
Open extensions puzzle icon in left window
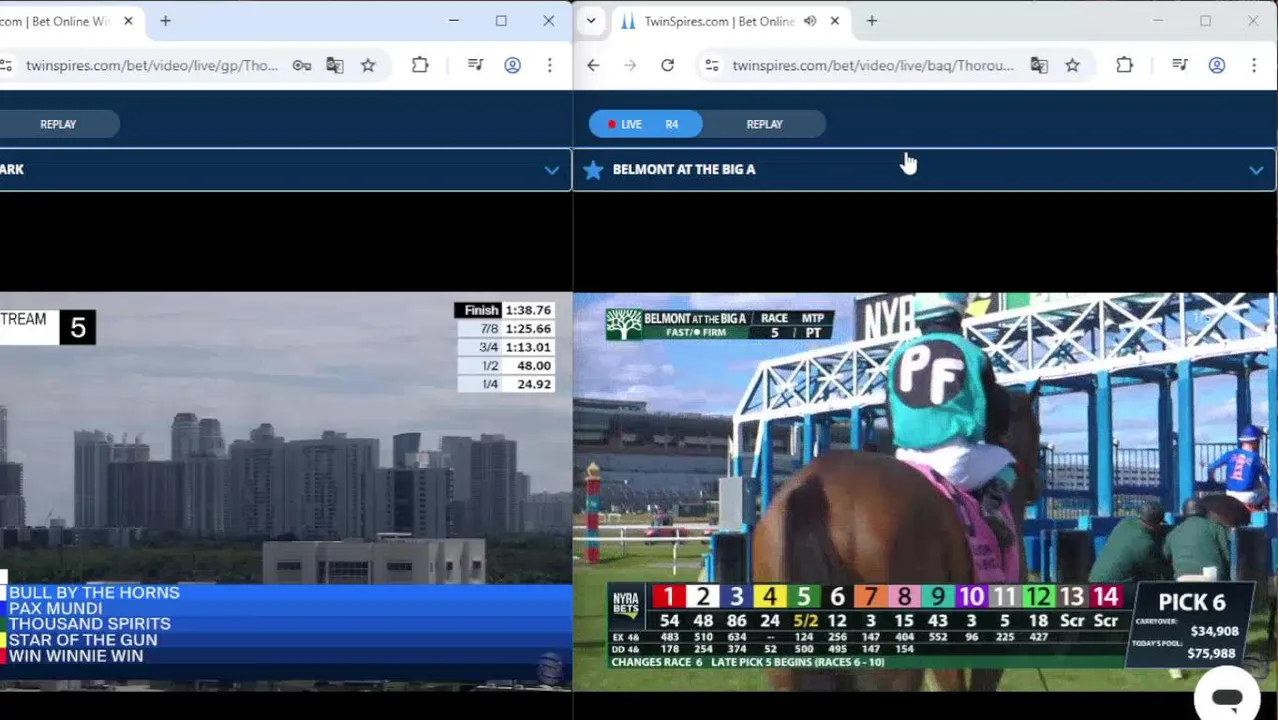pos(420,66)
